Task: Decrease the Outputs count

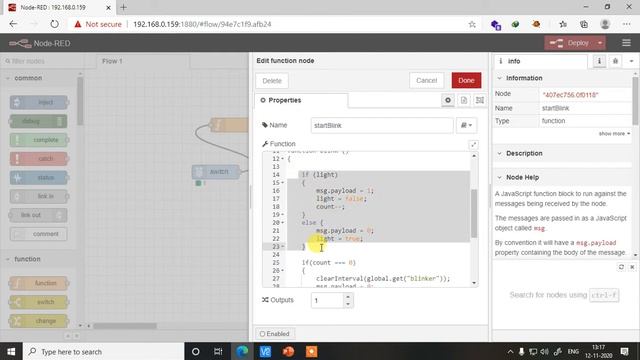Action: [348, 304]
